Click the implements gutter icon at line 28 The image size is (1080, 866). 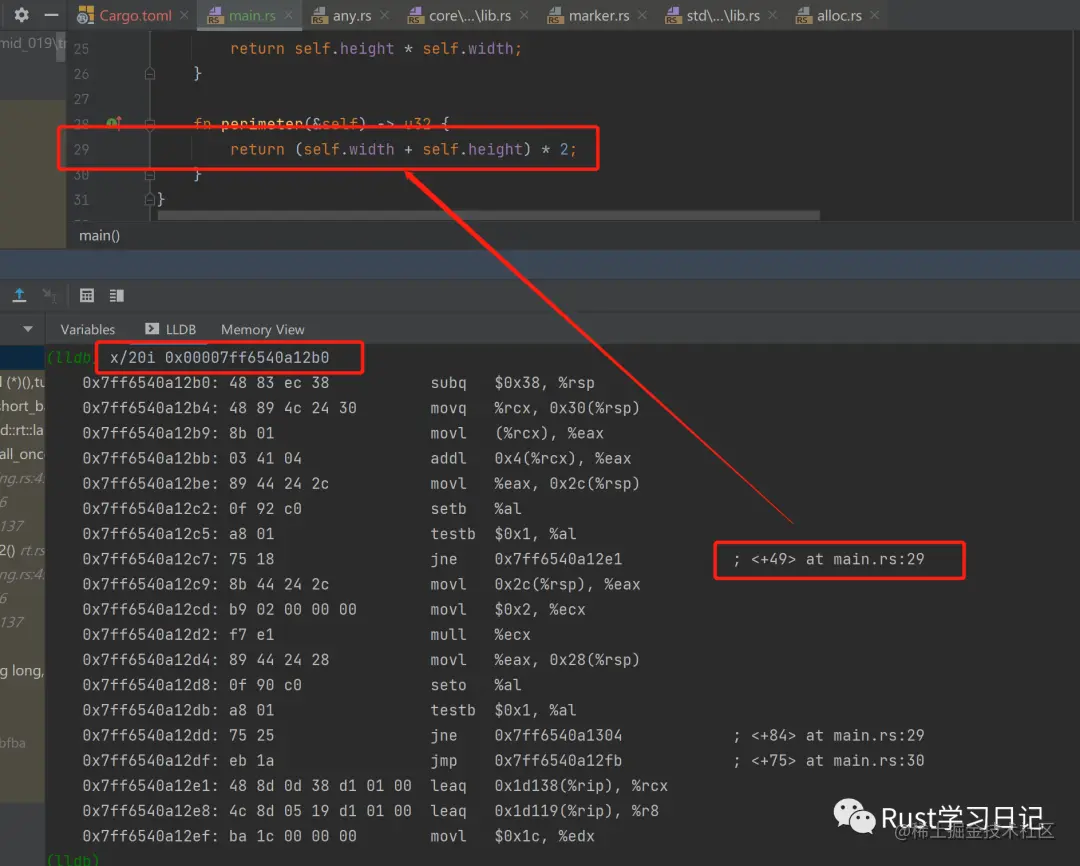pyautogui.click(x=114, y=123)
